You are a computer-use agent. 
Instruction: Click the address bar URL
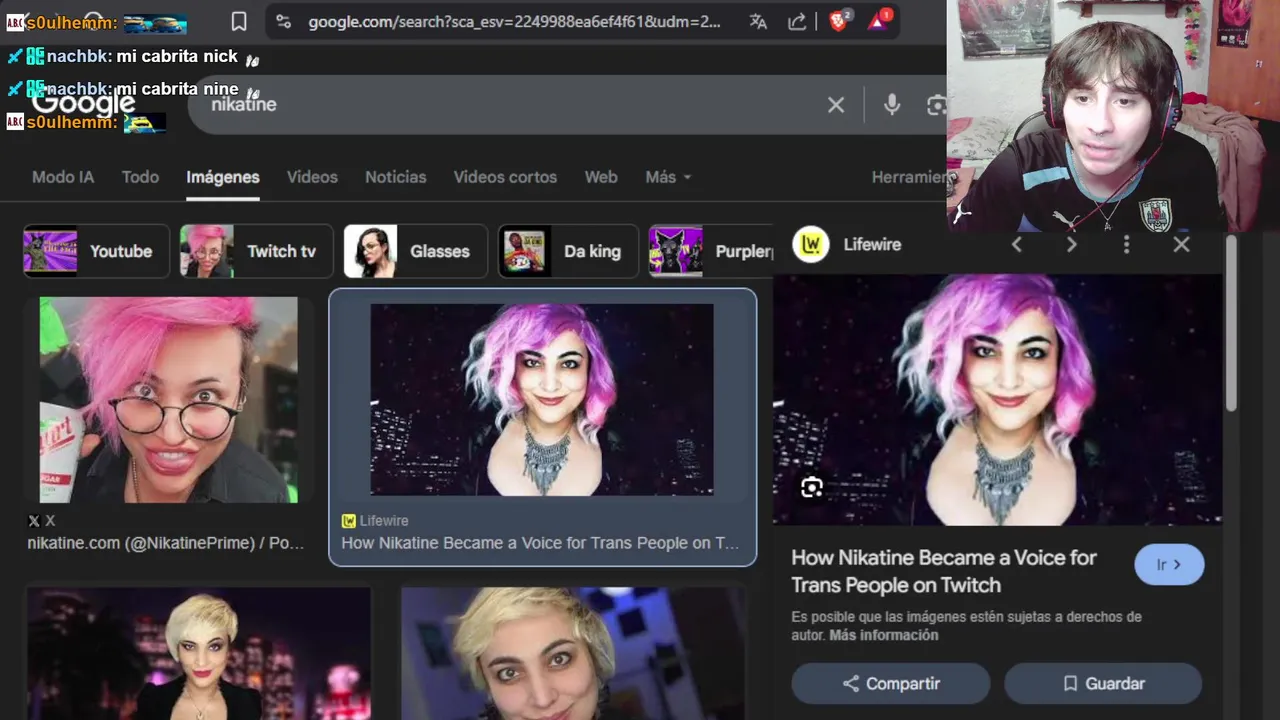(514, 21)
